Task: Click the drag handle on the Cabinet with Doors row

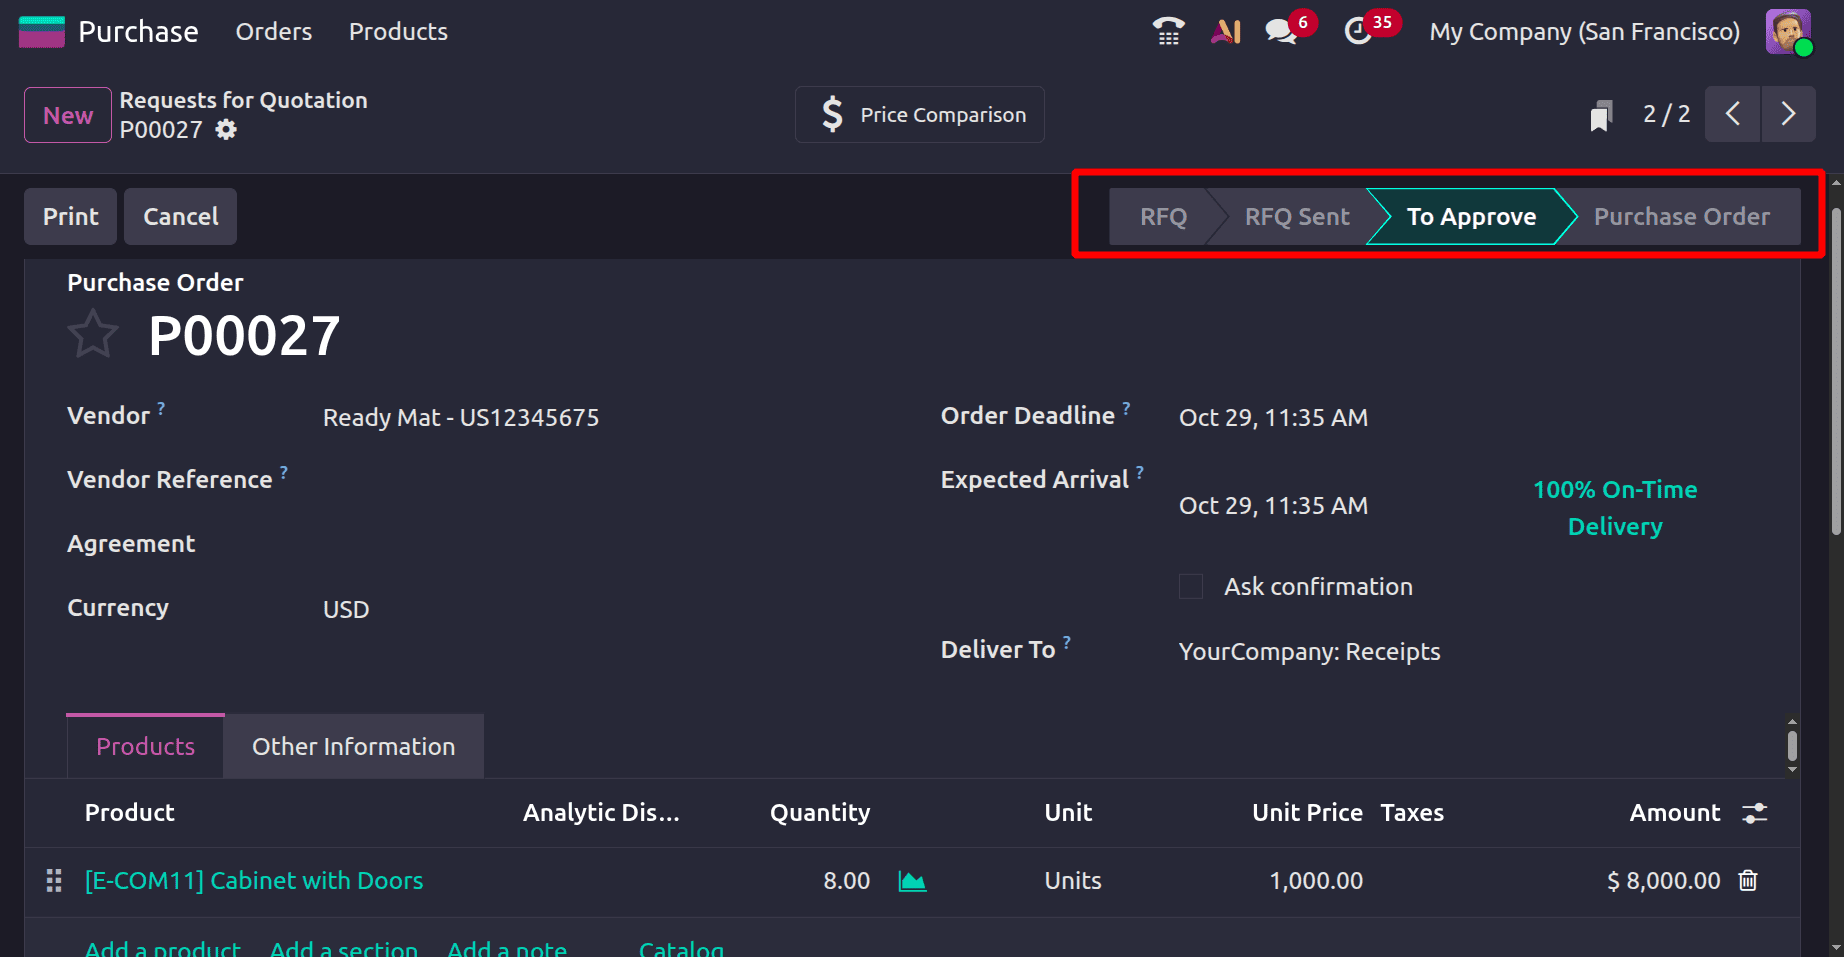Action: (x=53, y=881)
